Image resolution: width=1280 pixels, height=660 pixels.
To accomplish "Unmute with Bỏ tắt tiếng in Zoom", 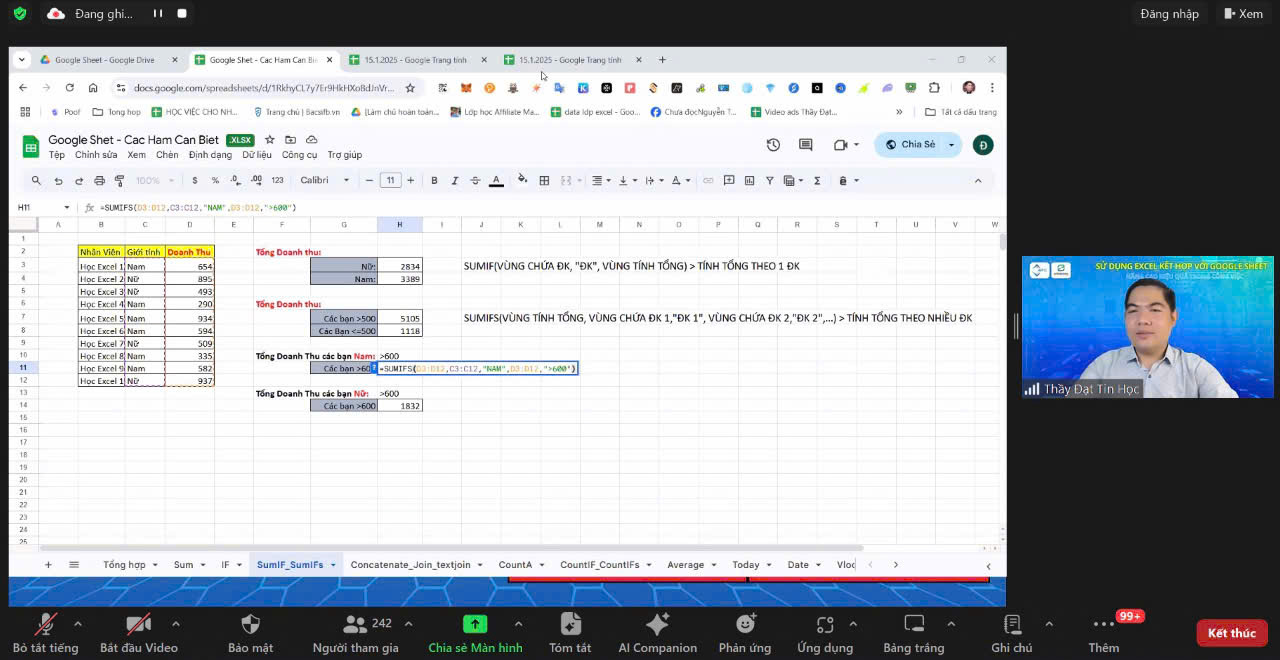I will pyautogui.click(x=45, y=634).
